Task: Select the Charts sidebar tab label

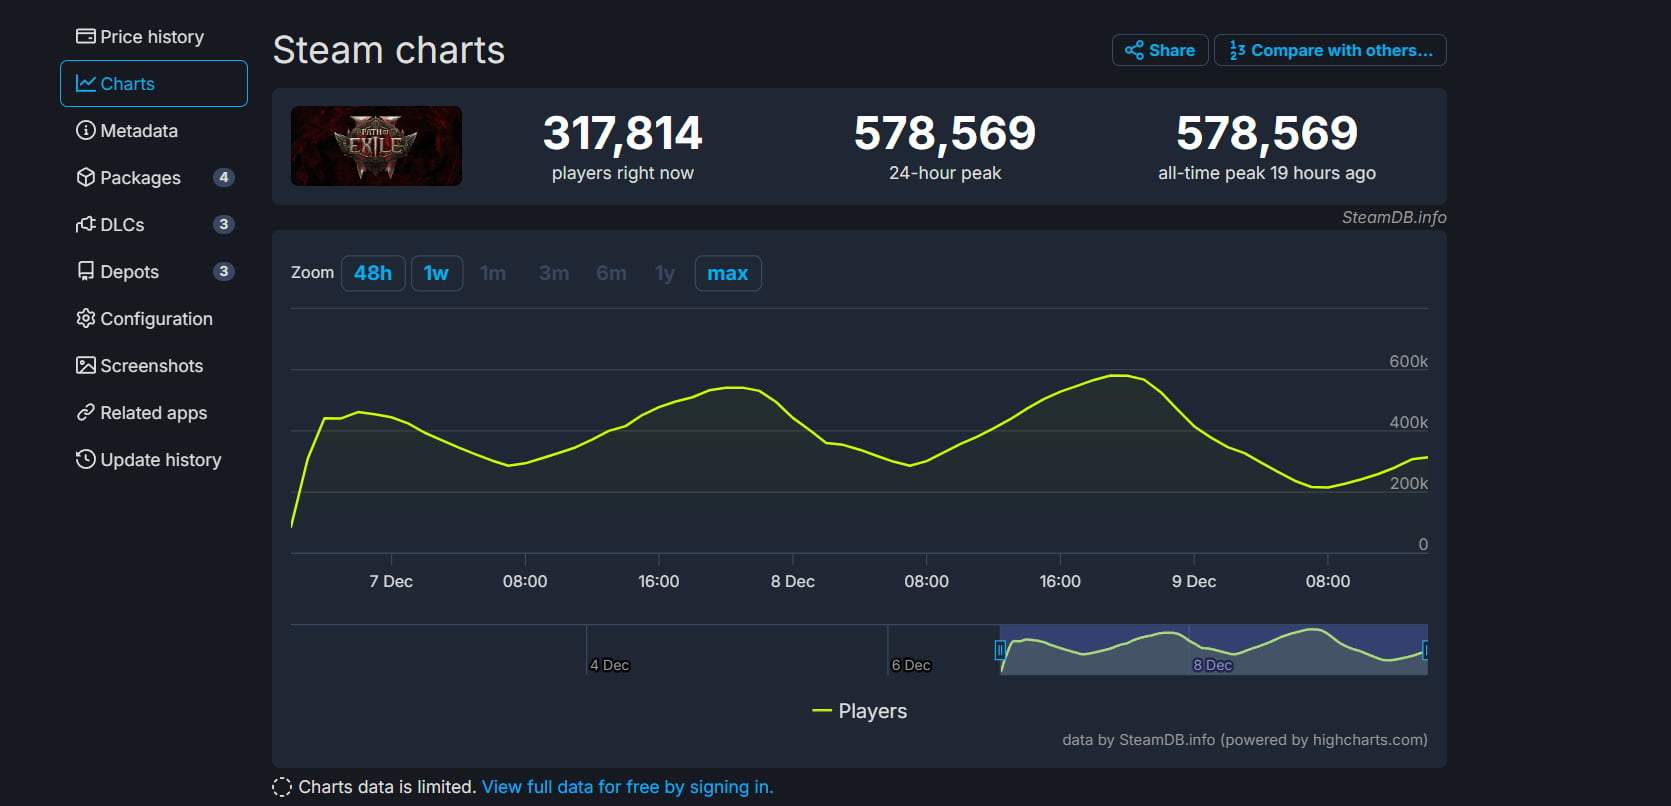Action: (128, 83)
